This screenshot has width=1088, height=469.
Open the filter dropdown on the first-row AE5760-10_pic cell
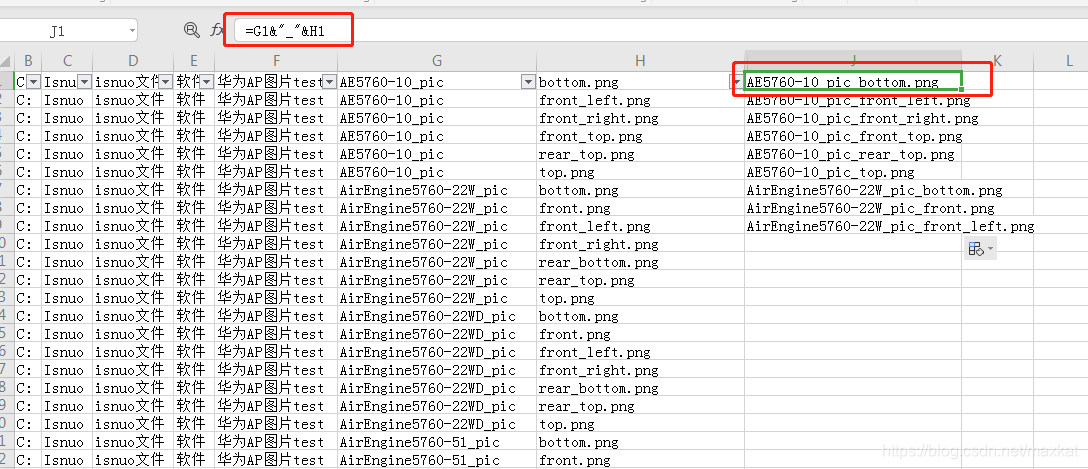click(529, 82)
